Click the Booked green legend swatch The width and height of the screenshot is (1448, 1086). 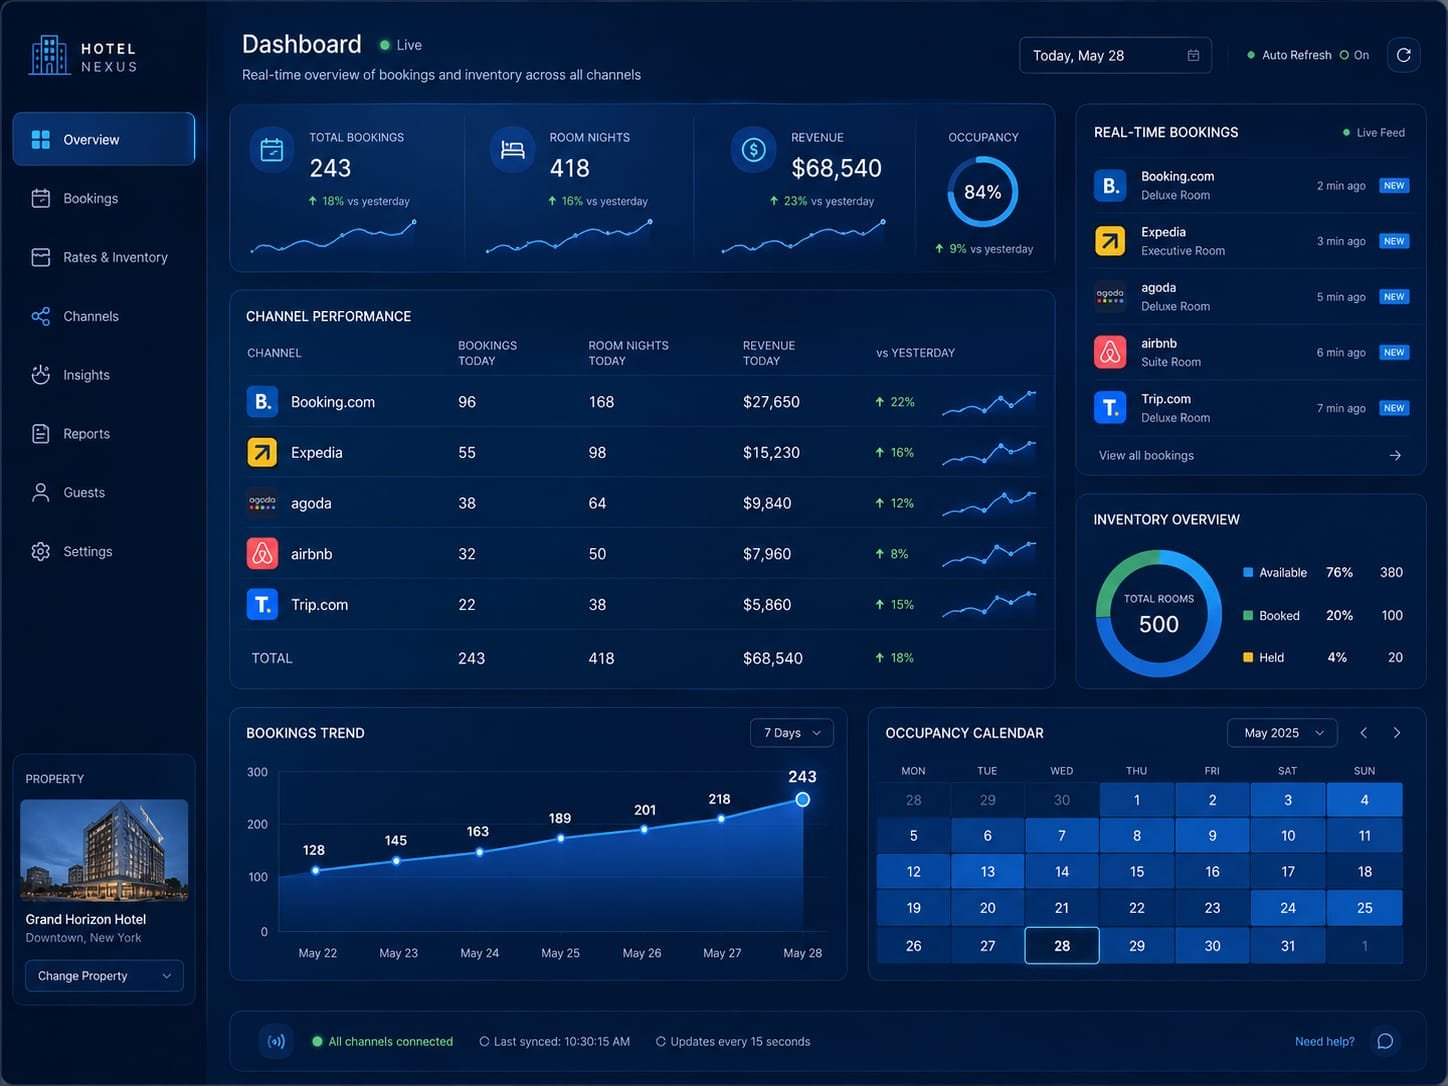point(1248,615)
